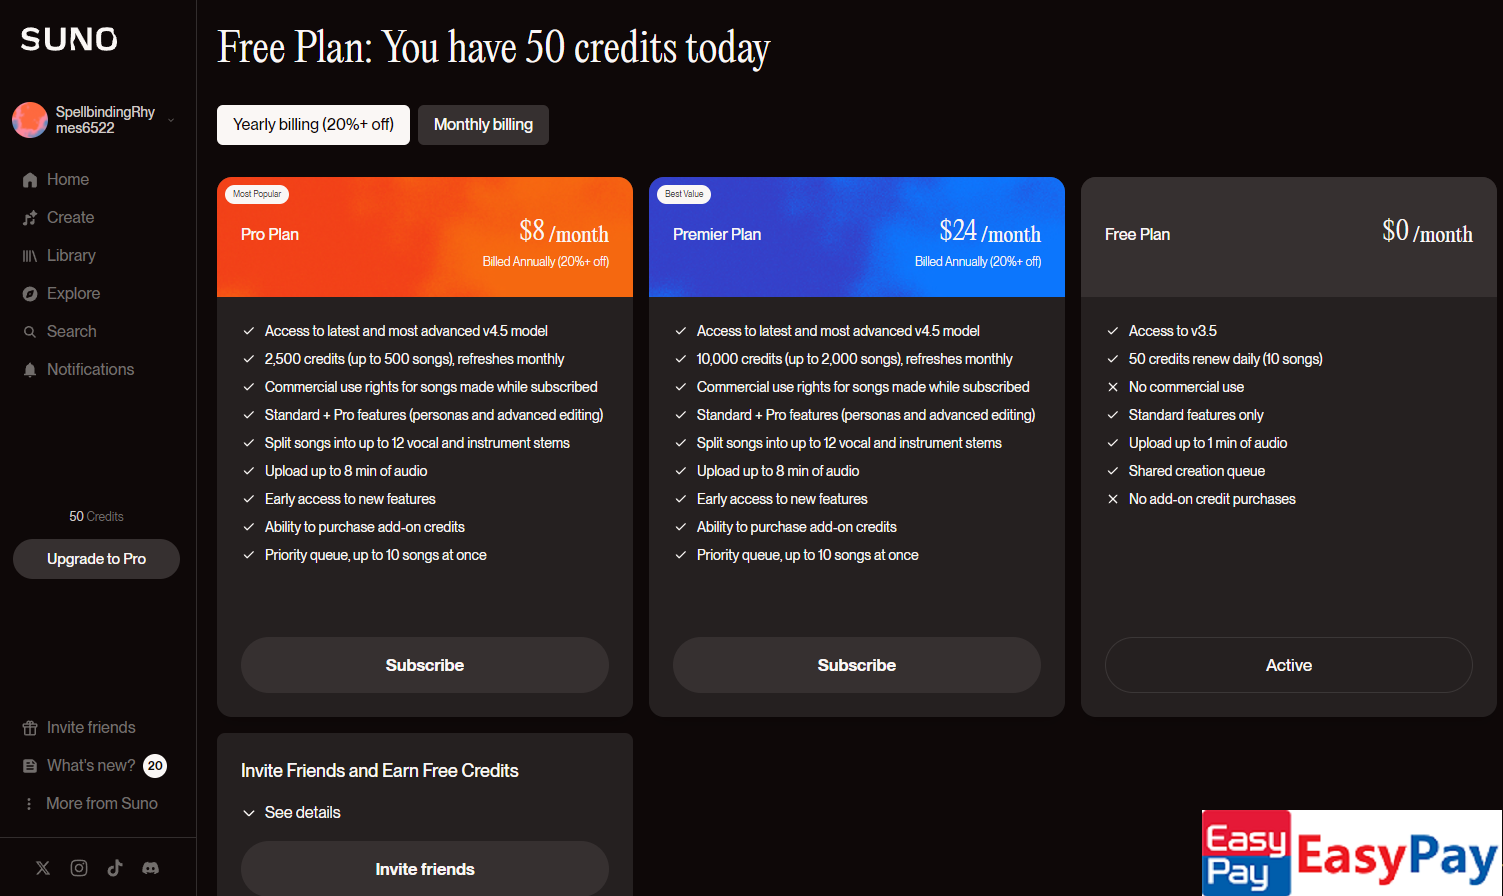1503x896 pixels.
Task: Click the Library icon in sidebar
Action: point(30,256)
